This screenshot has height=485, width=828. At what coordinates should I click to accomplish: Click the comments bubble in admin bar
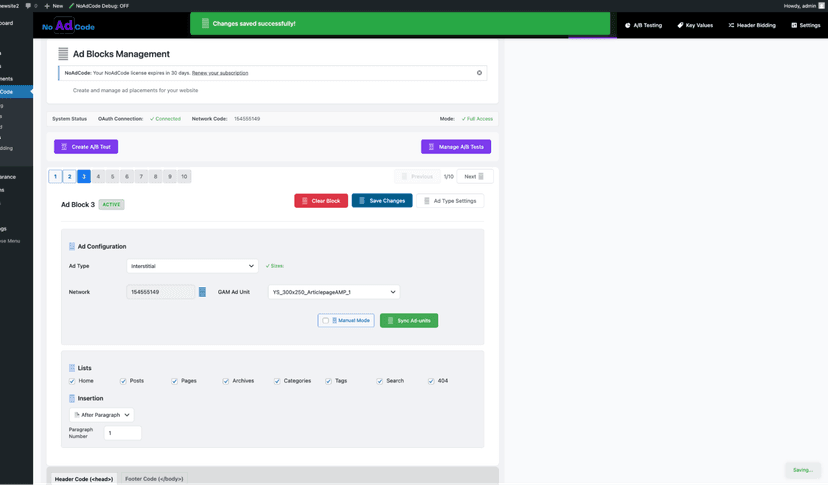tap(28, 6)
